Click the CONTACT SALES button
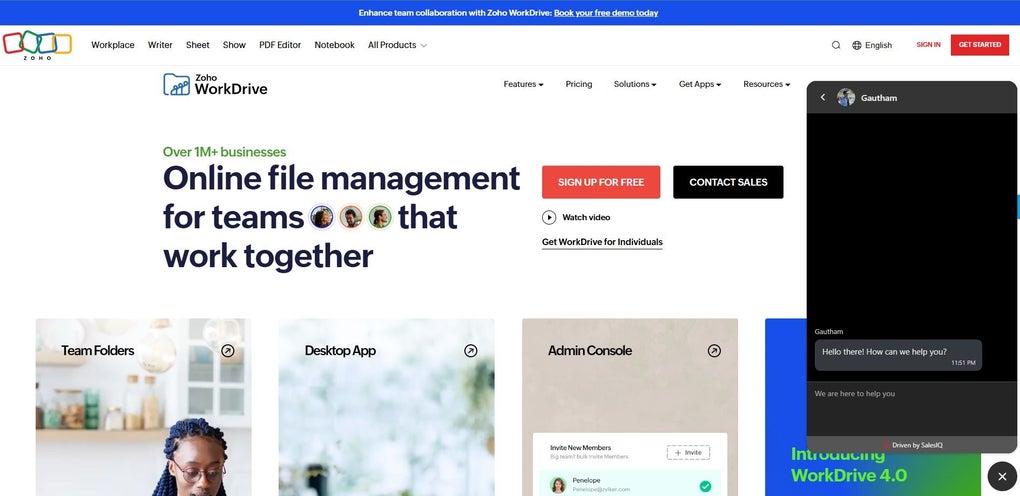The width and height of the screenshot is (1020, 496). pyautogui.click(x=728, y=182)
